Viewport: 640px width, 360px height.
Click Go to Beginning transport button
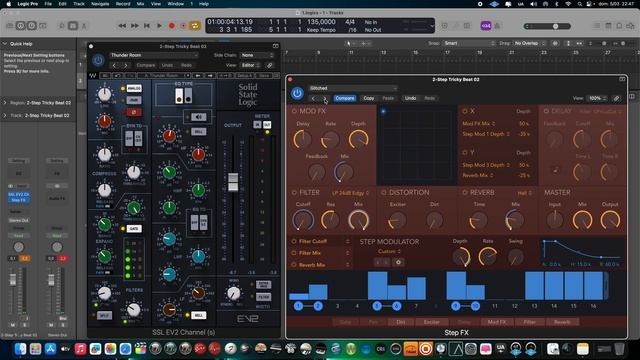(x=147, y=26)
